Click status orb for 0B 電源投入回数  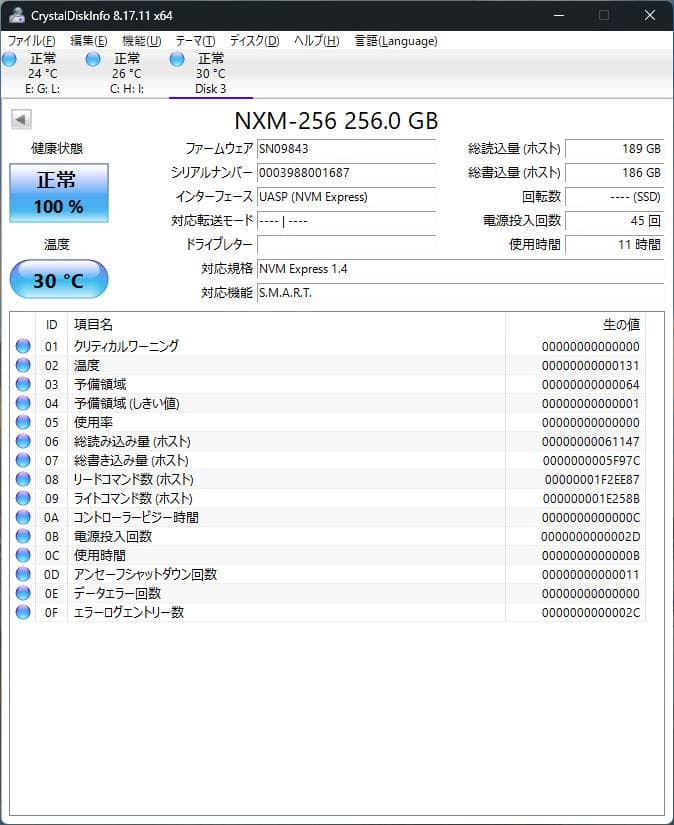[x=23, y=536]
